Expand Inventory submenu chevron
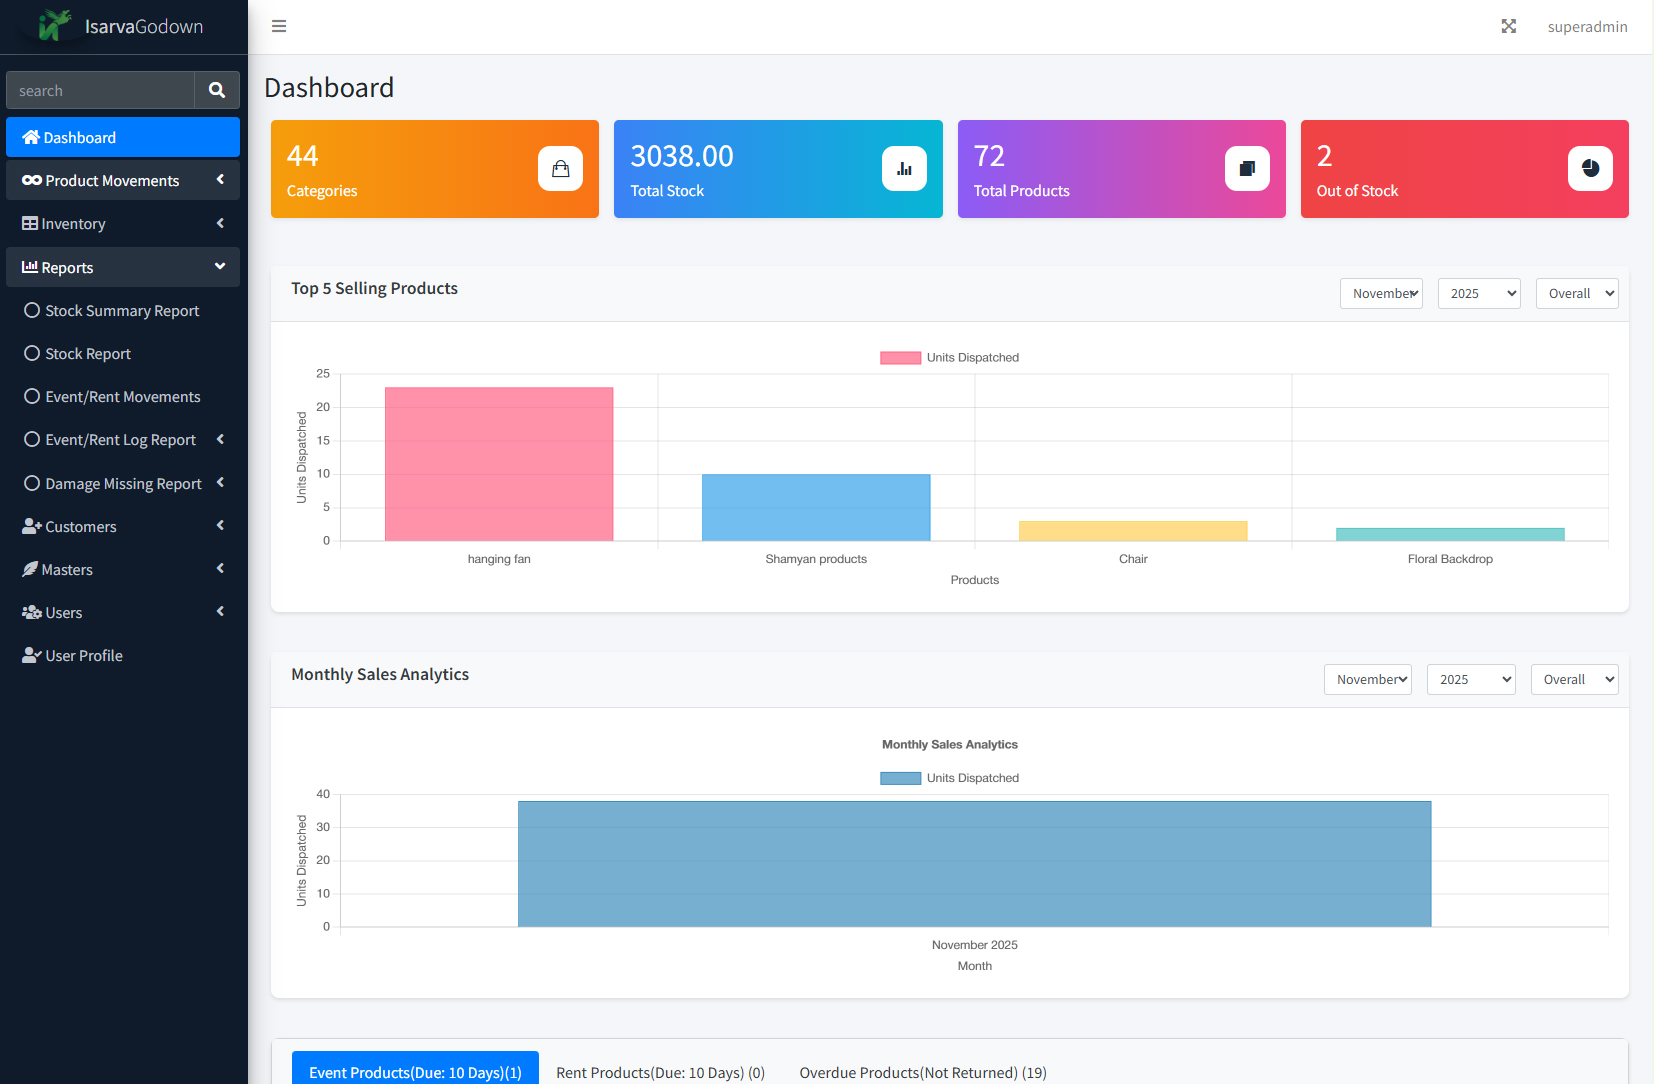1654x1084 pixels. point(220,223)
